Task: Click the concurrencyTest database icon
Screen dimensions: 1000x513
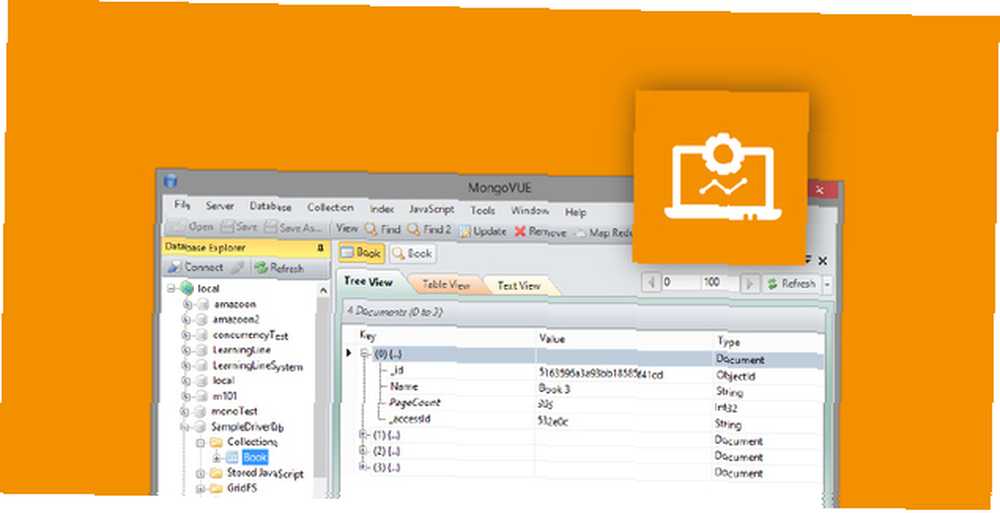Action: click(x=203, y=334)
